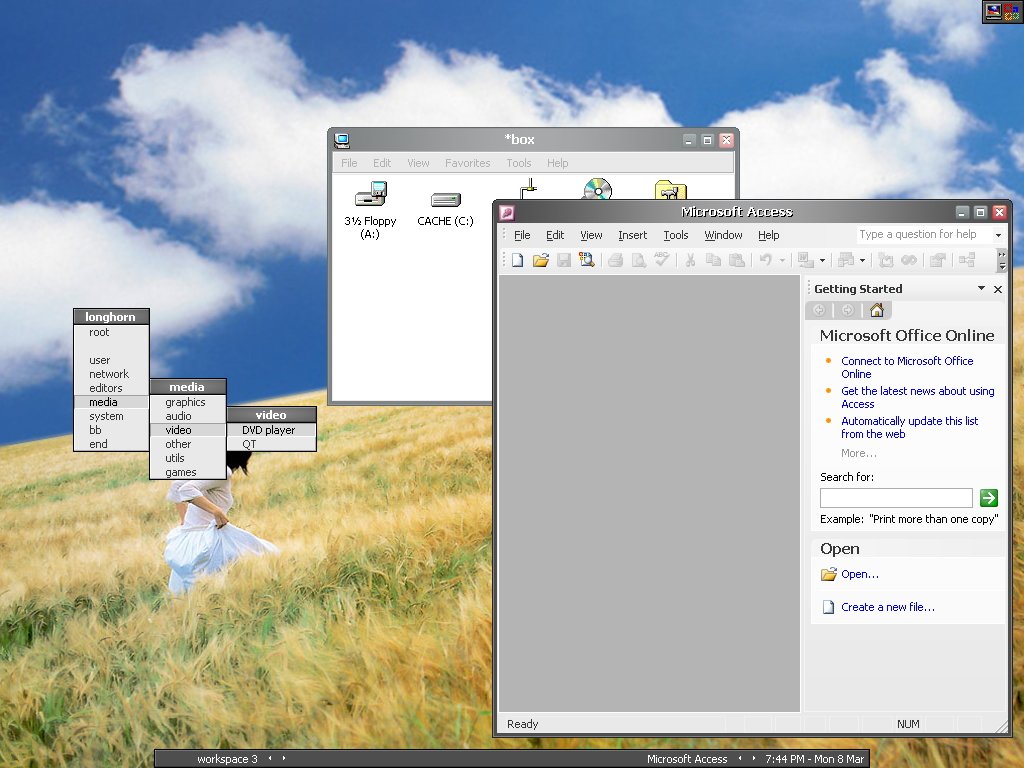Cycle to previous window in taskbar
The height and width of the screenshot is (768, 1024).
pyautogui.click(x=740, y=758)
